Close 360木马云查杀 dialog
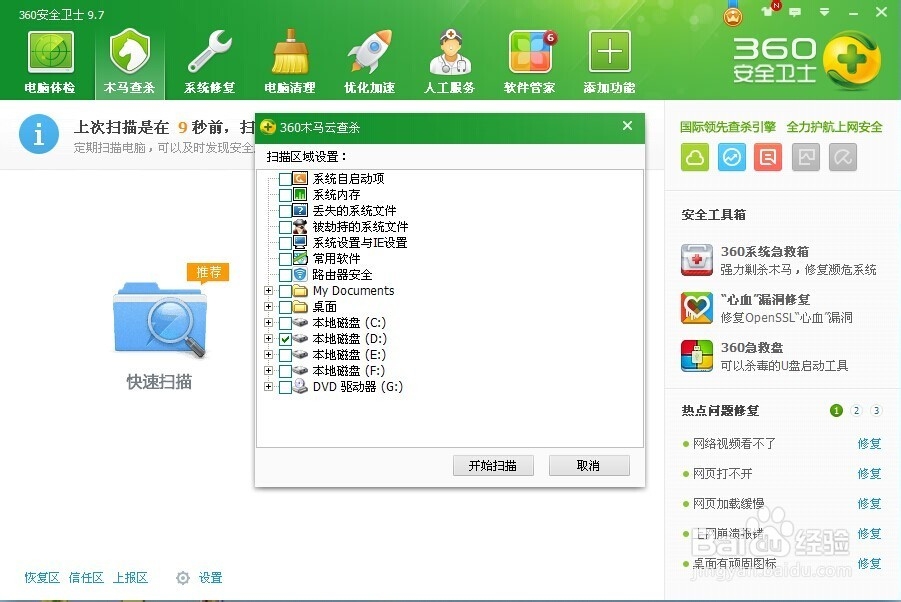This screenshot has height=602, width=901. coord(627,126)
